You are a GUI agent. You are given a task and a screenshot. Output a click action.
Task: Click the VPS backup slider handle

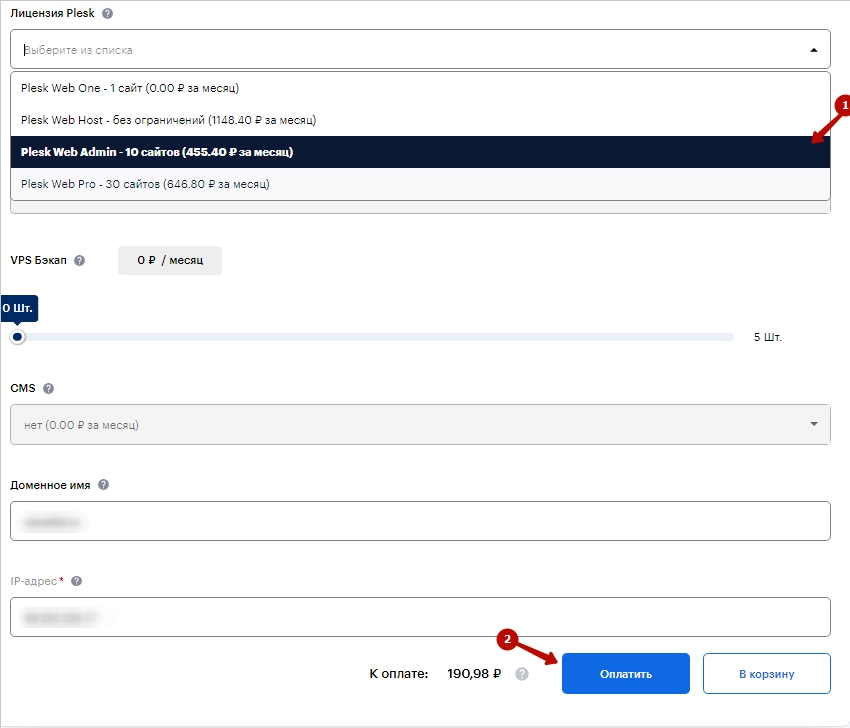[17, 337]
